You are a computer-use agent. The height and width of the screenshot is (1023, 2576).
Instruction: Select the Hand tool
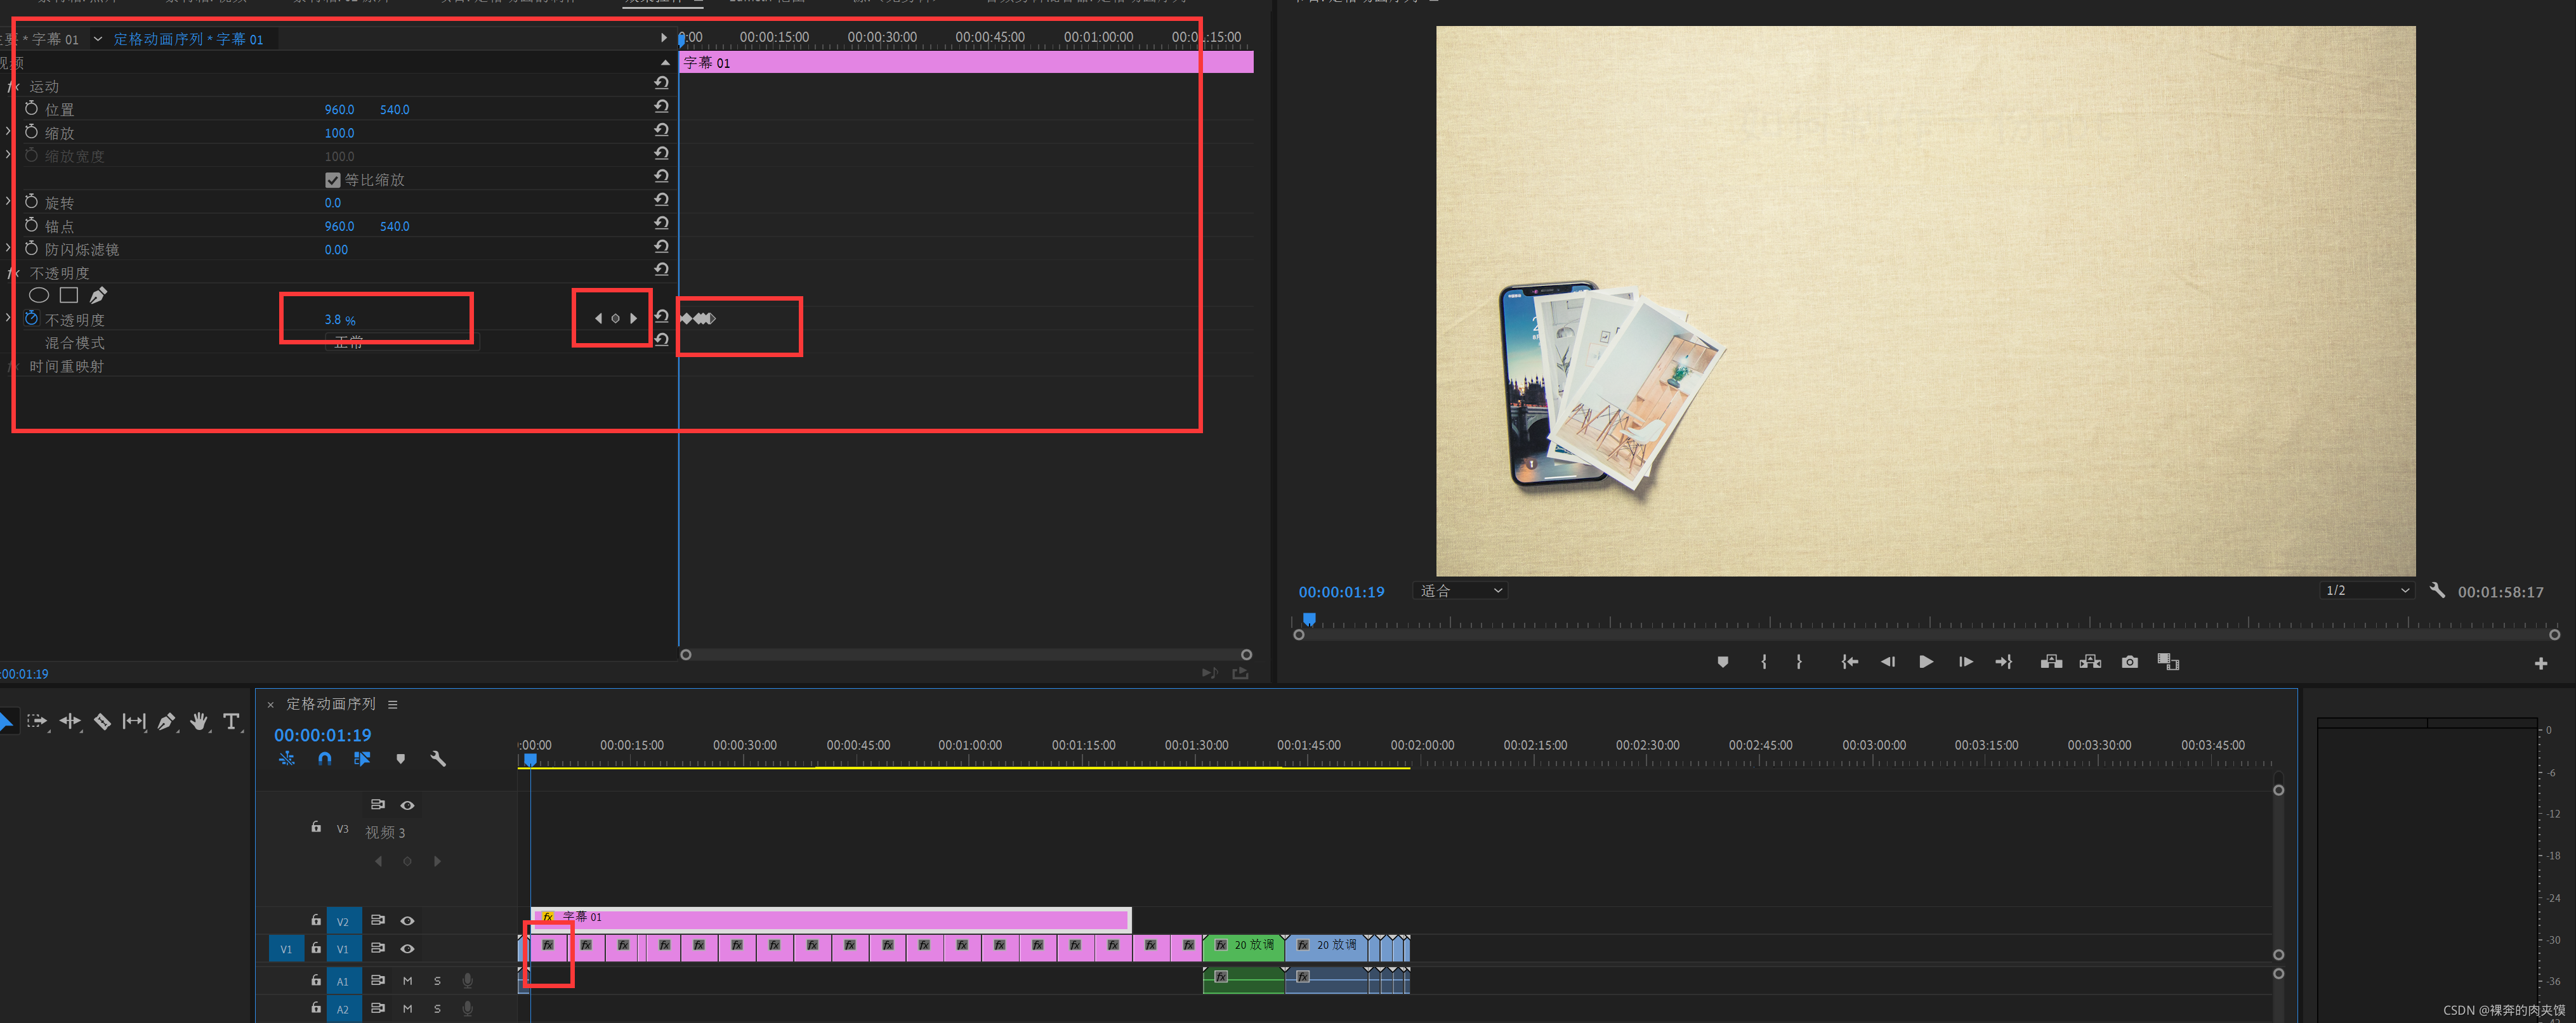(198, 721)
